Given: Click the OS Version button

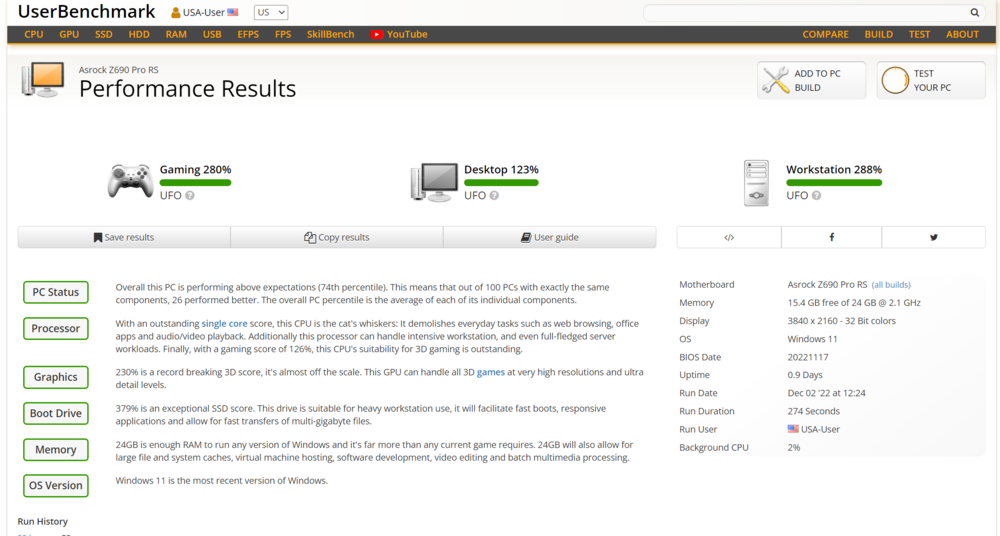Looking at the screenshot, I should pos(55,486).
